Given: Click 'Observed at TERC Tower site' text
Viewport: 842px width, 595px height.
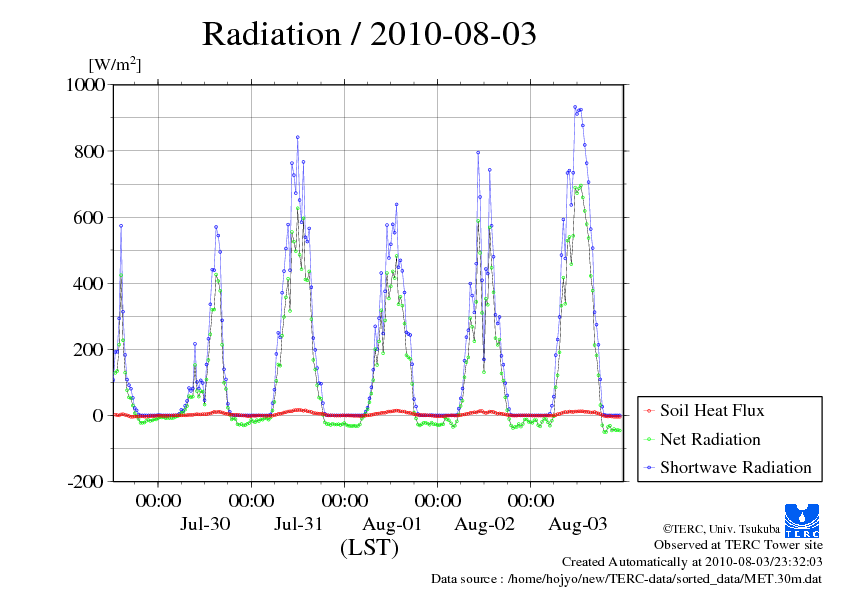Looking at the screenshot, I should [x=738, y=545].
